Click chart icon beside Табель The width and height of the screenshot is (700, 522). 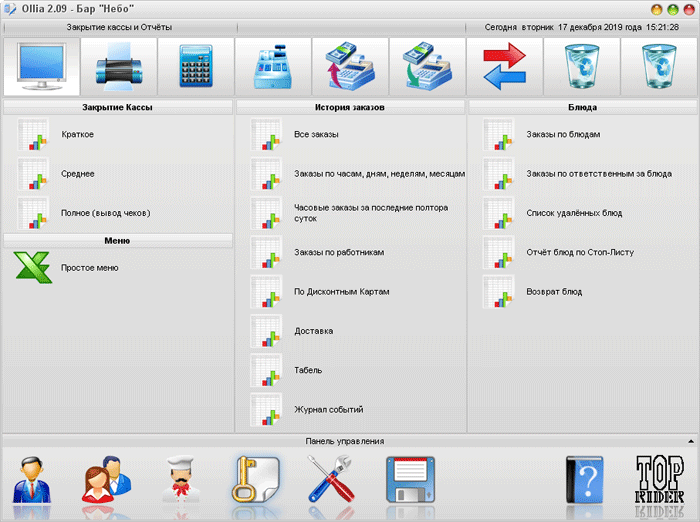point(266,370)
